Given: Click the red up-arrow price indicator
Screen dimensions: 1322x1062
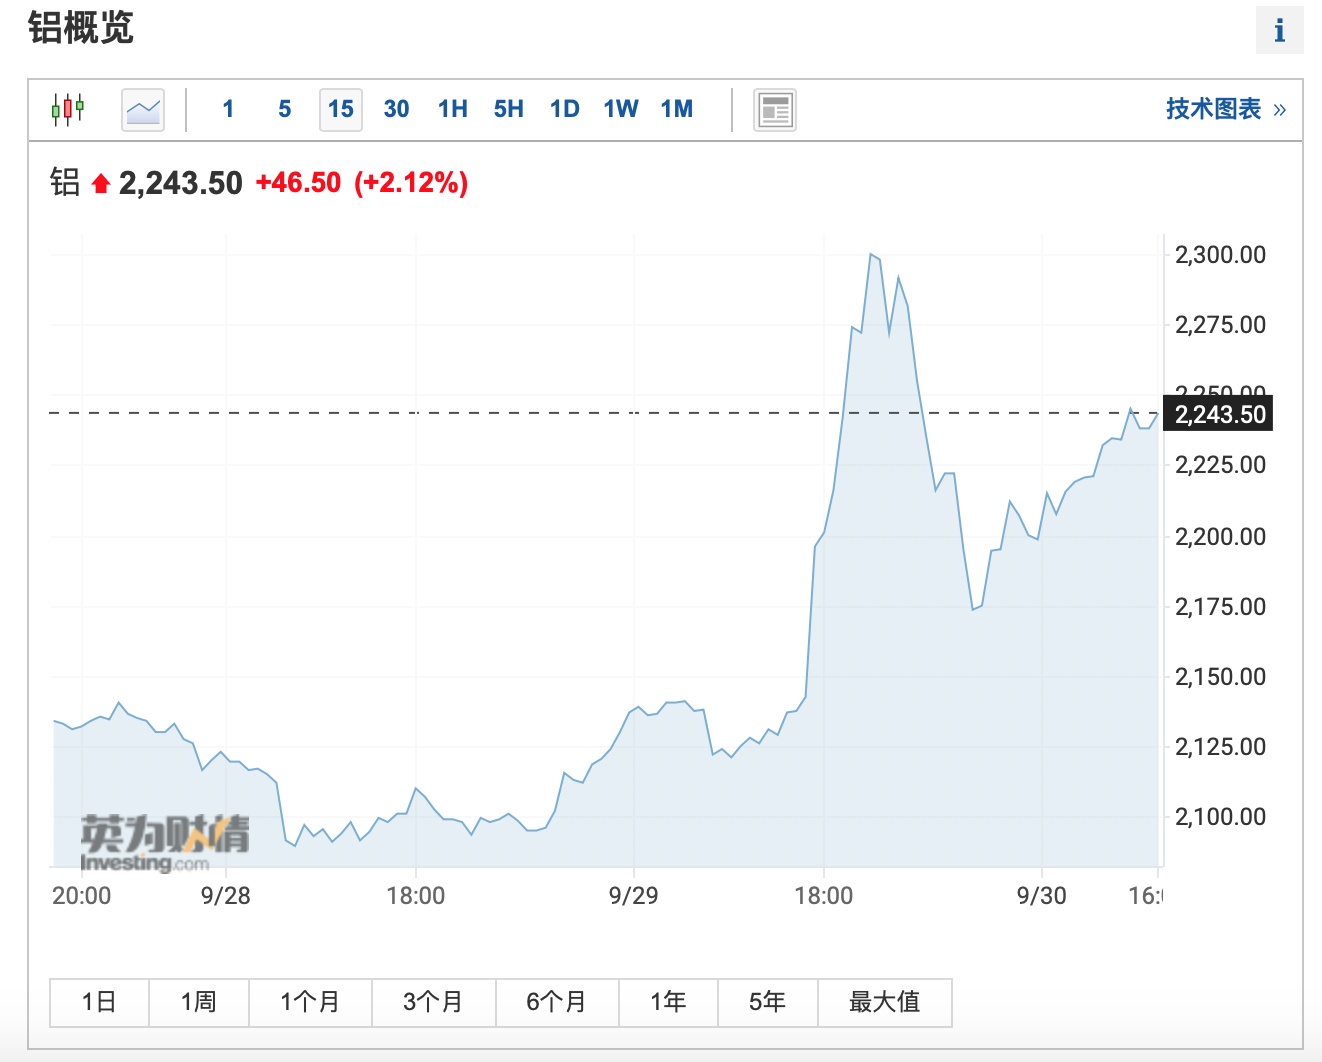Looking at the screenshot, I should pos(100,184).
